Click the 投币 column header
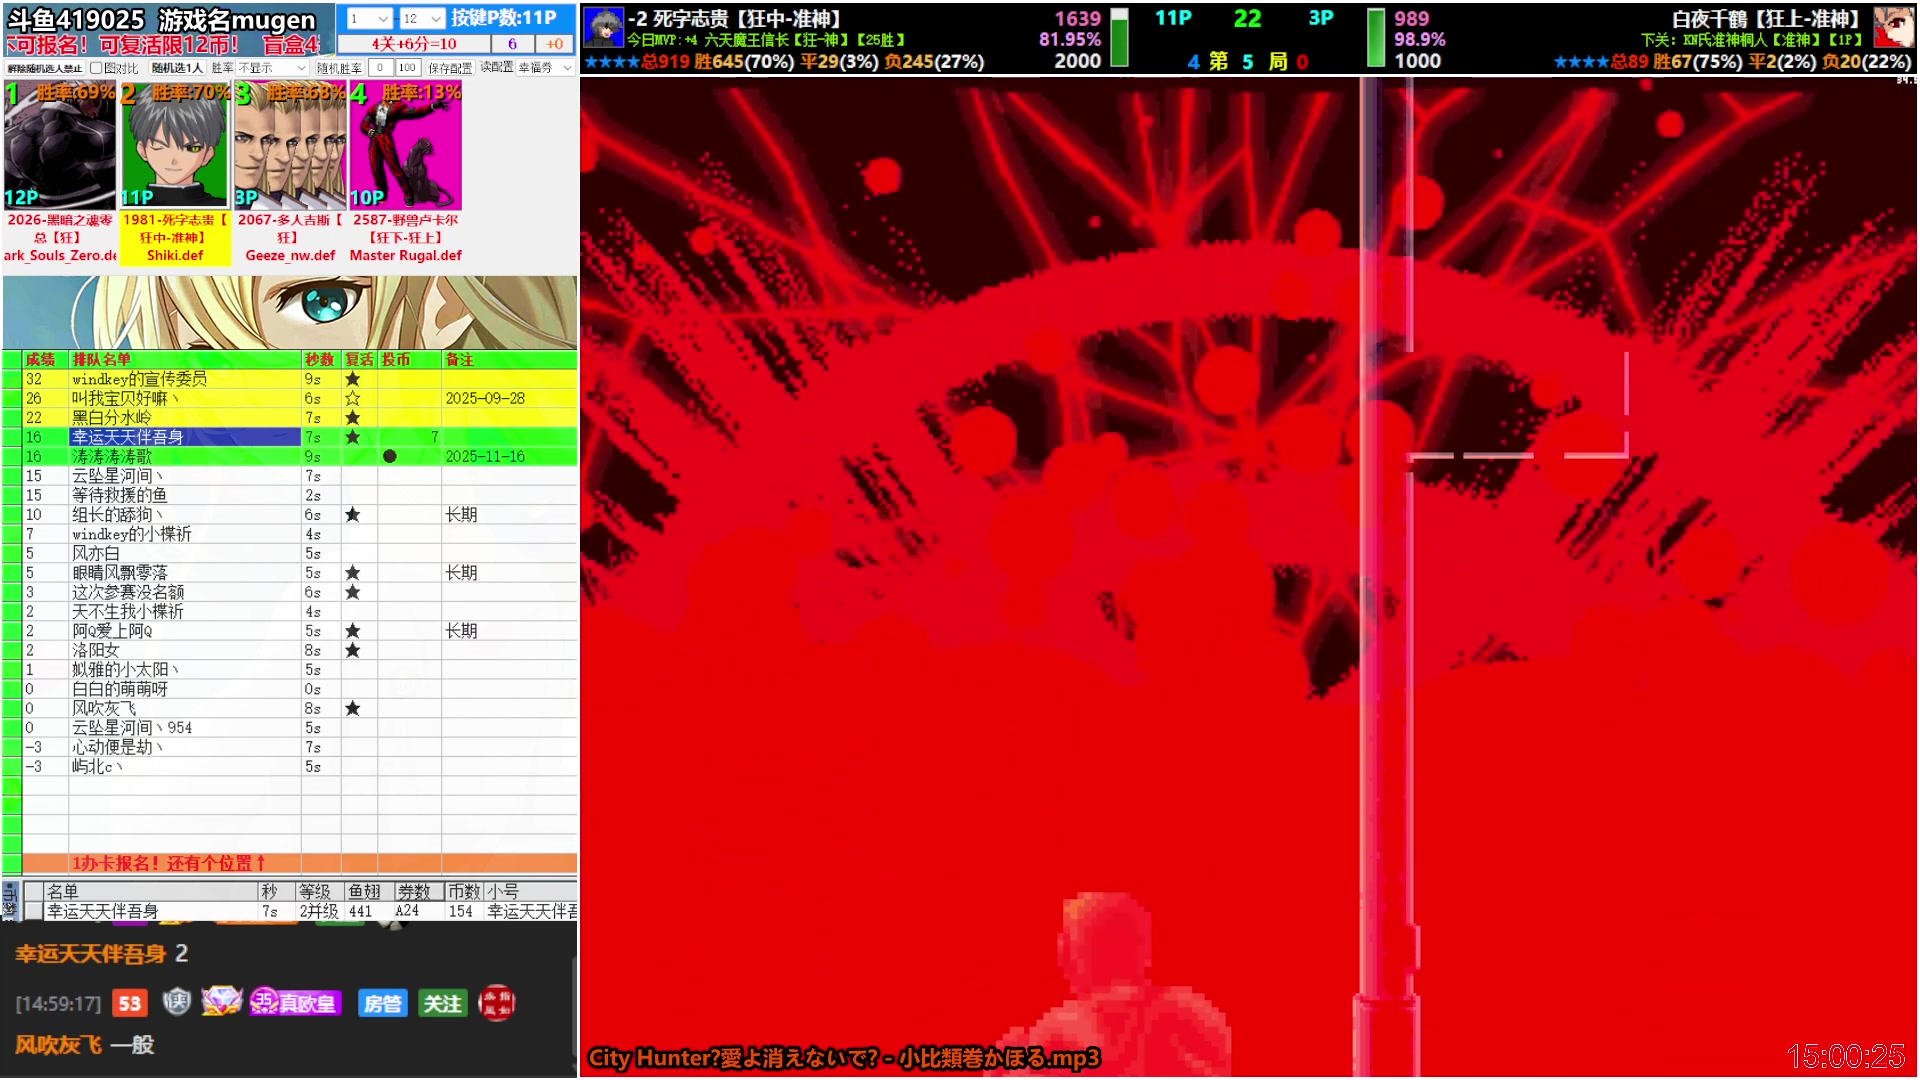Image resolution: width=1920 pixels, height=1080 pixels. 409,359
